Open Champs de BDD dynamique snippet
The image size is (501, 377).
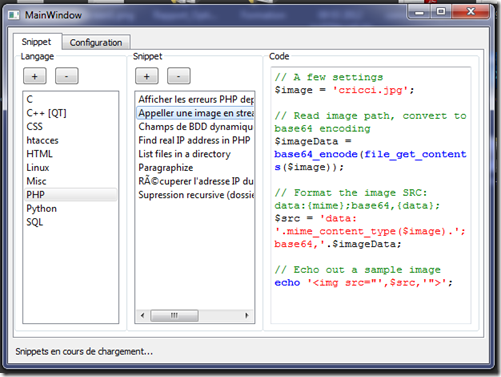coord(195,127)
